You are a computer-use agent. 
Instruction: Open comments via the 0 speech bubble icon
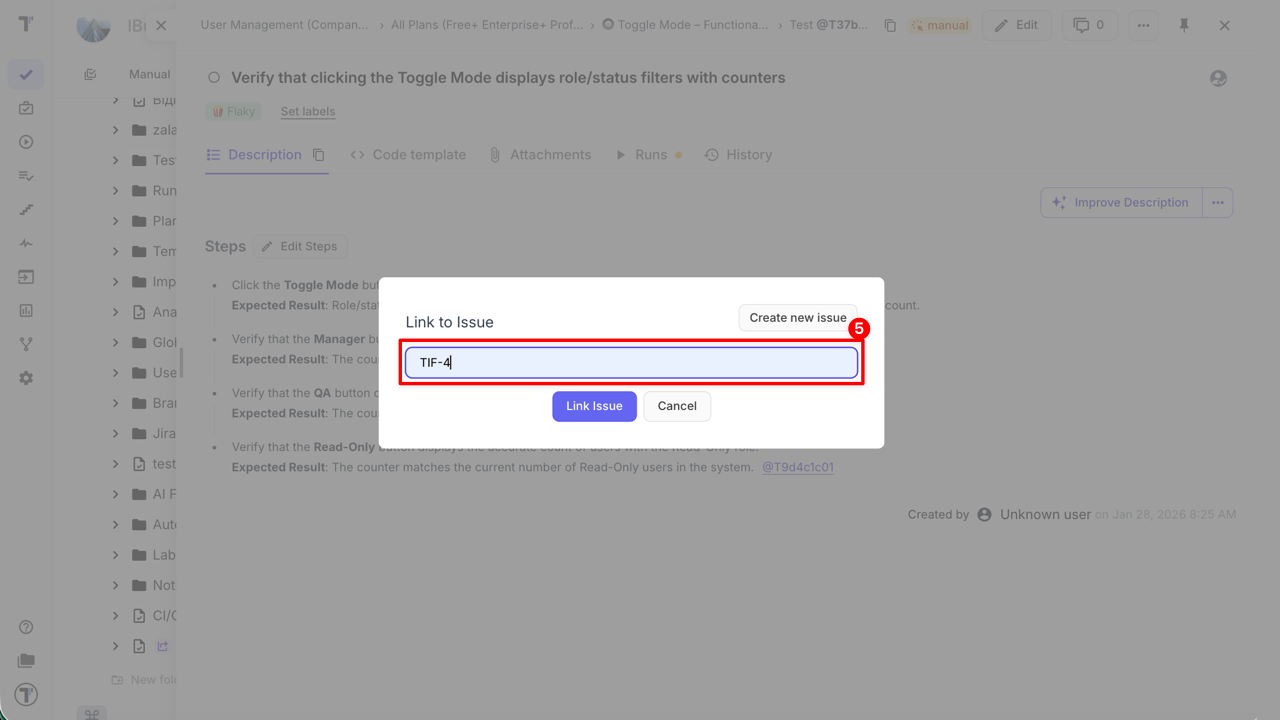click(x=1089, y=24)
